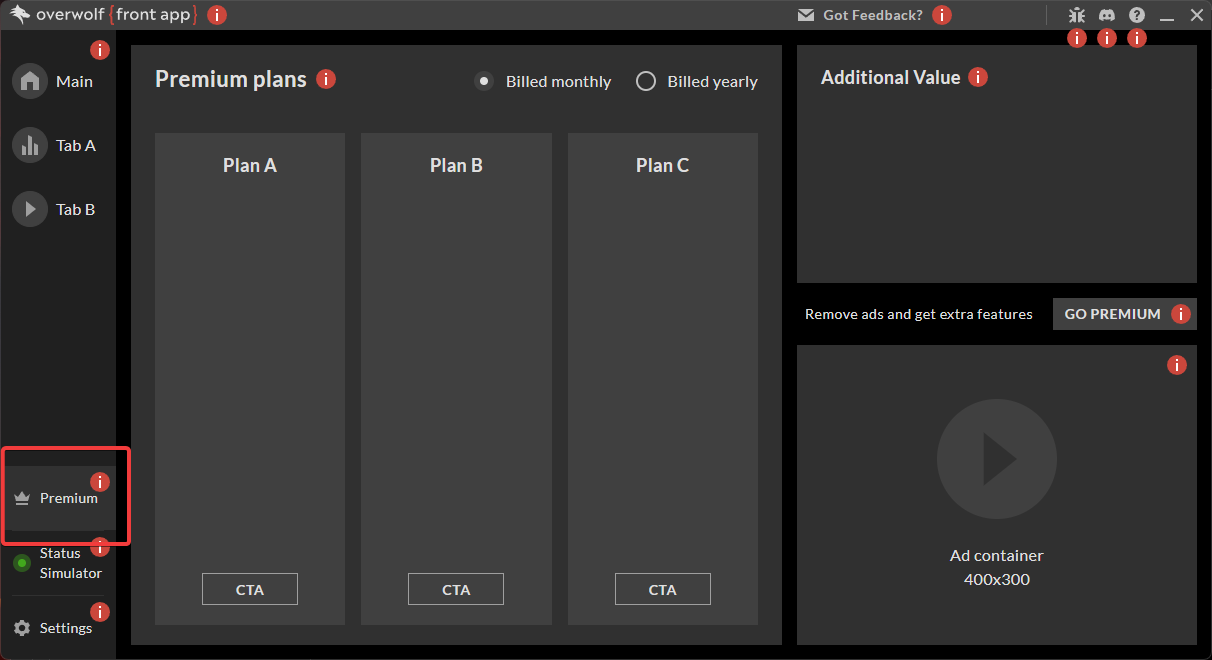Screen dimensions: 1212x660
Task: Click info icon above the Main tab
Action: 100,49
